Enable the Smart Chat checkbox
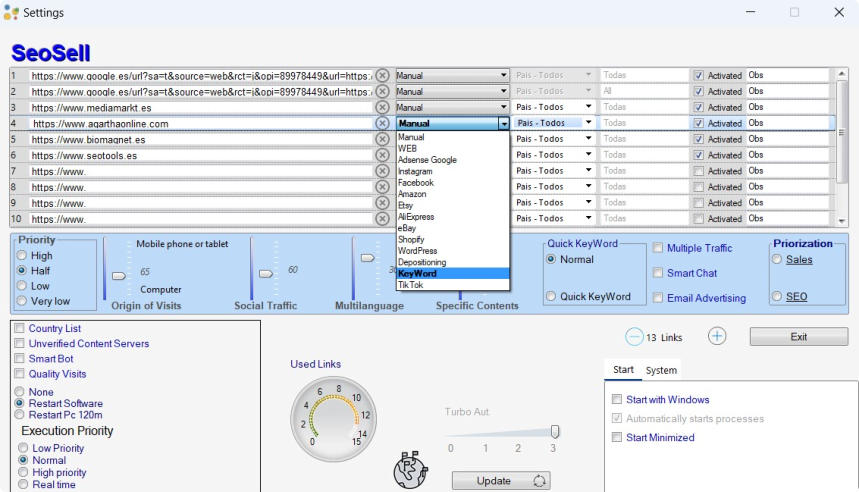This screenshot has width=859, height=492. [658, 272]
